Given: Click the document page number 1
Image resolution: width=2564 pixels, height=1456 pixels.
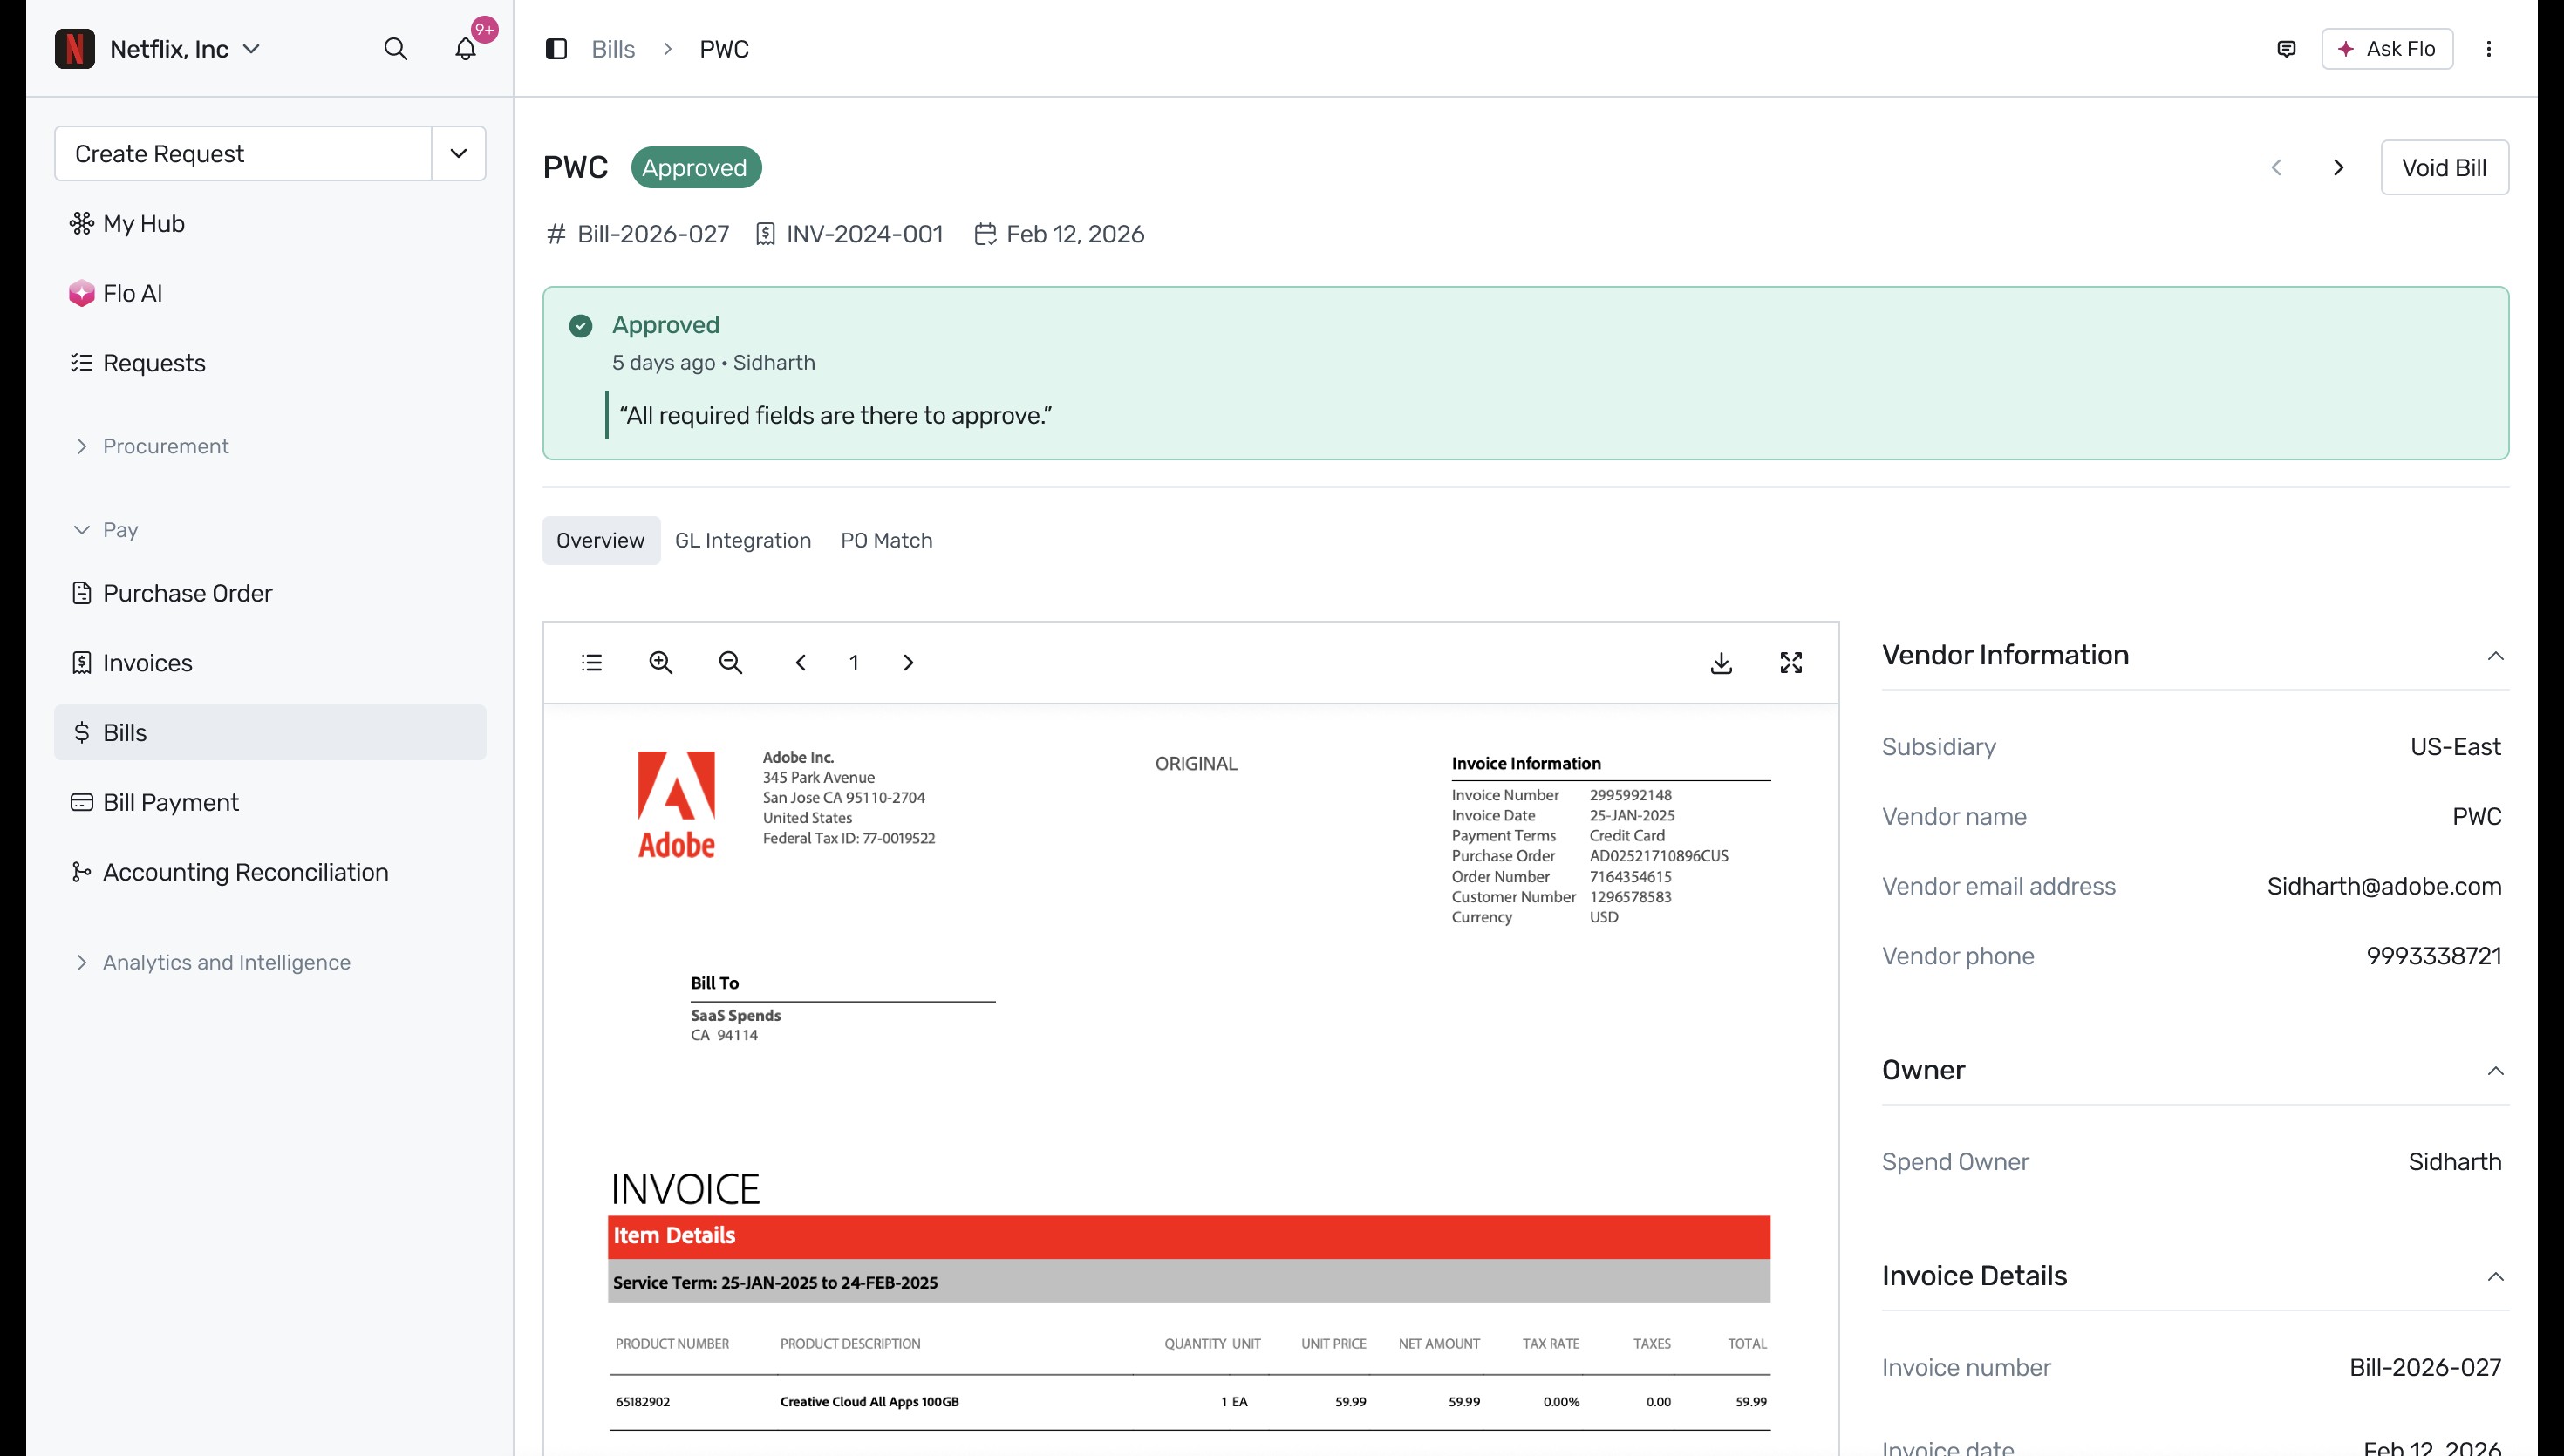Looking at the screenshot, I should tap(854, 663).
